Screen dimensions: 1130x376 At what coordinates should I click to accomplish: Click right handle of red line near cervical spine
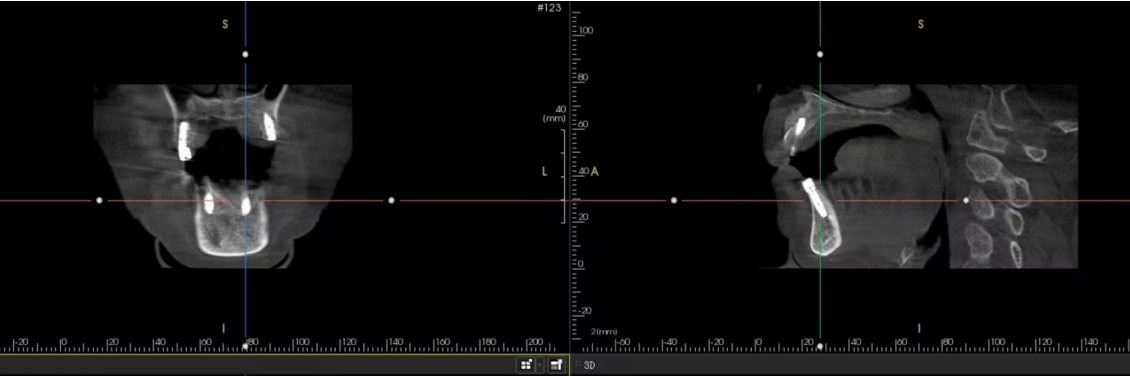point(966,200)
